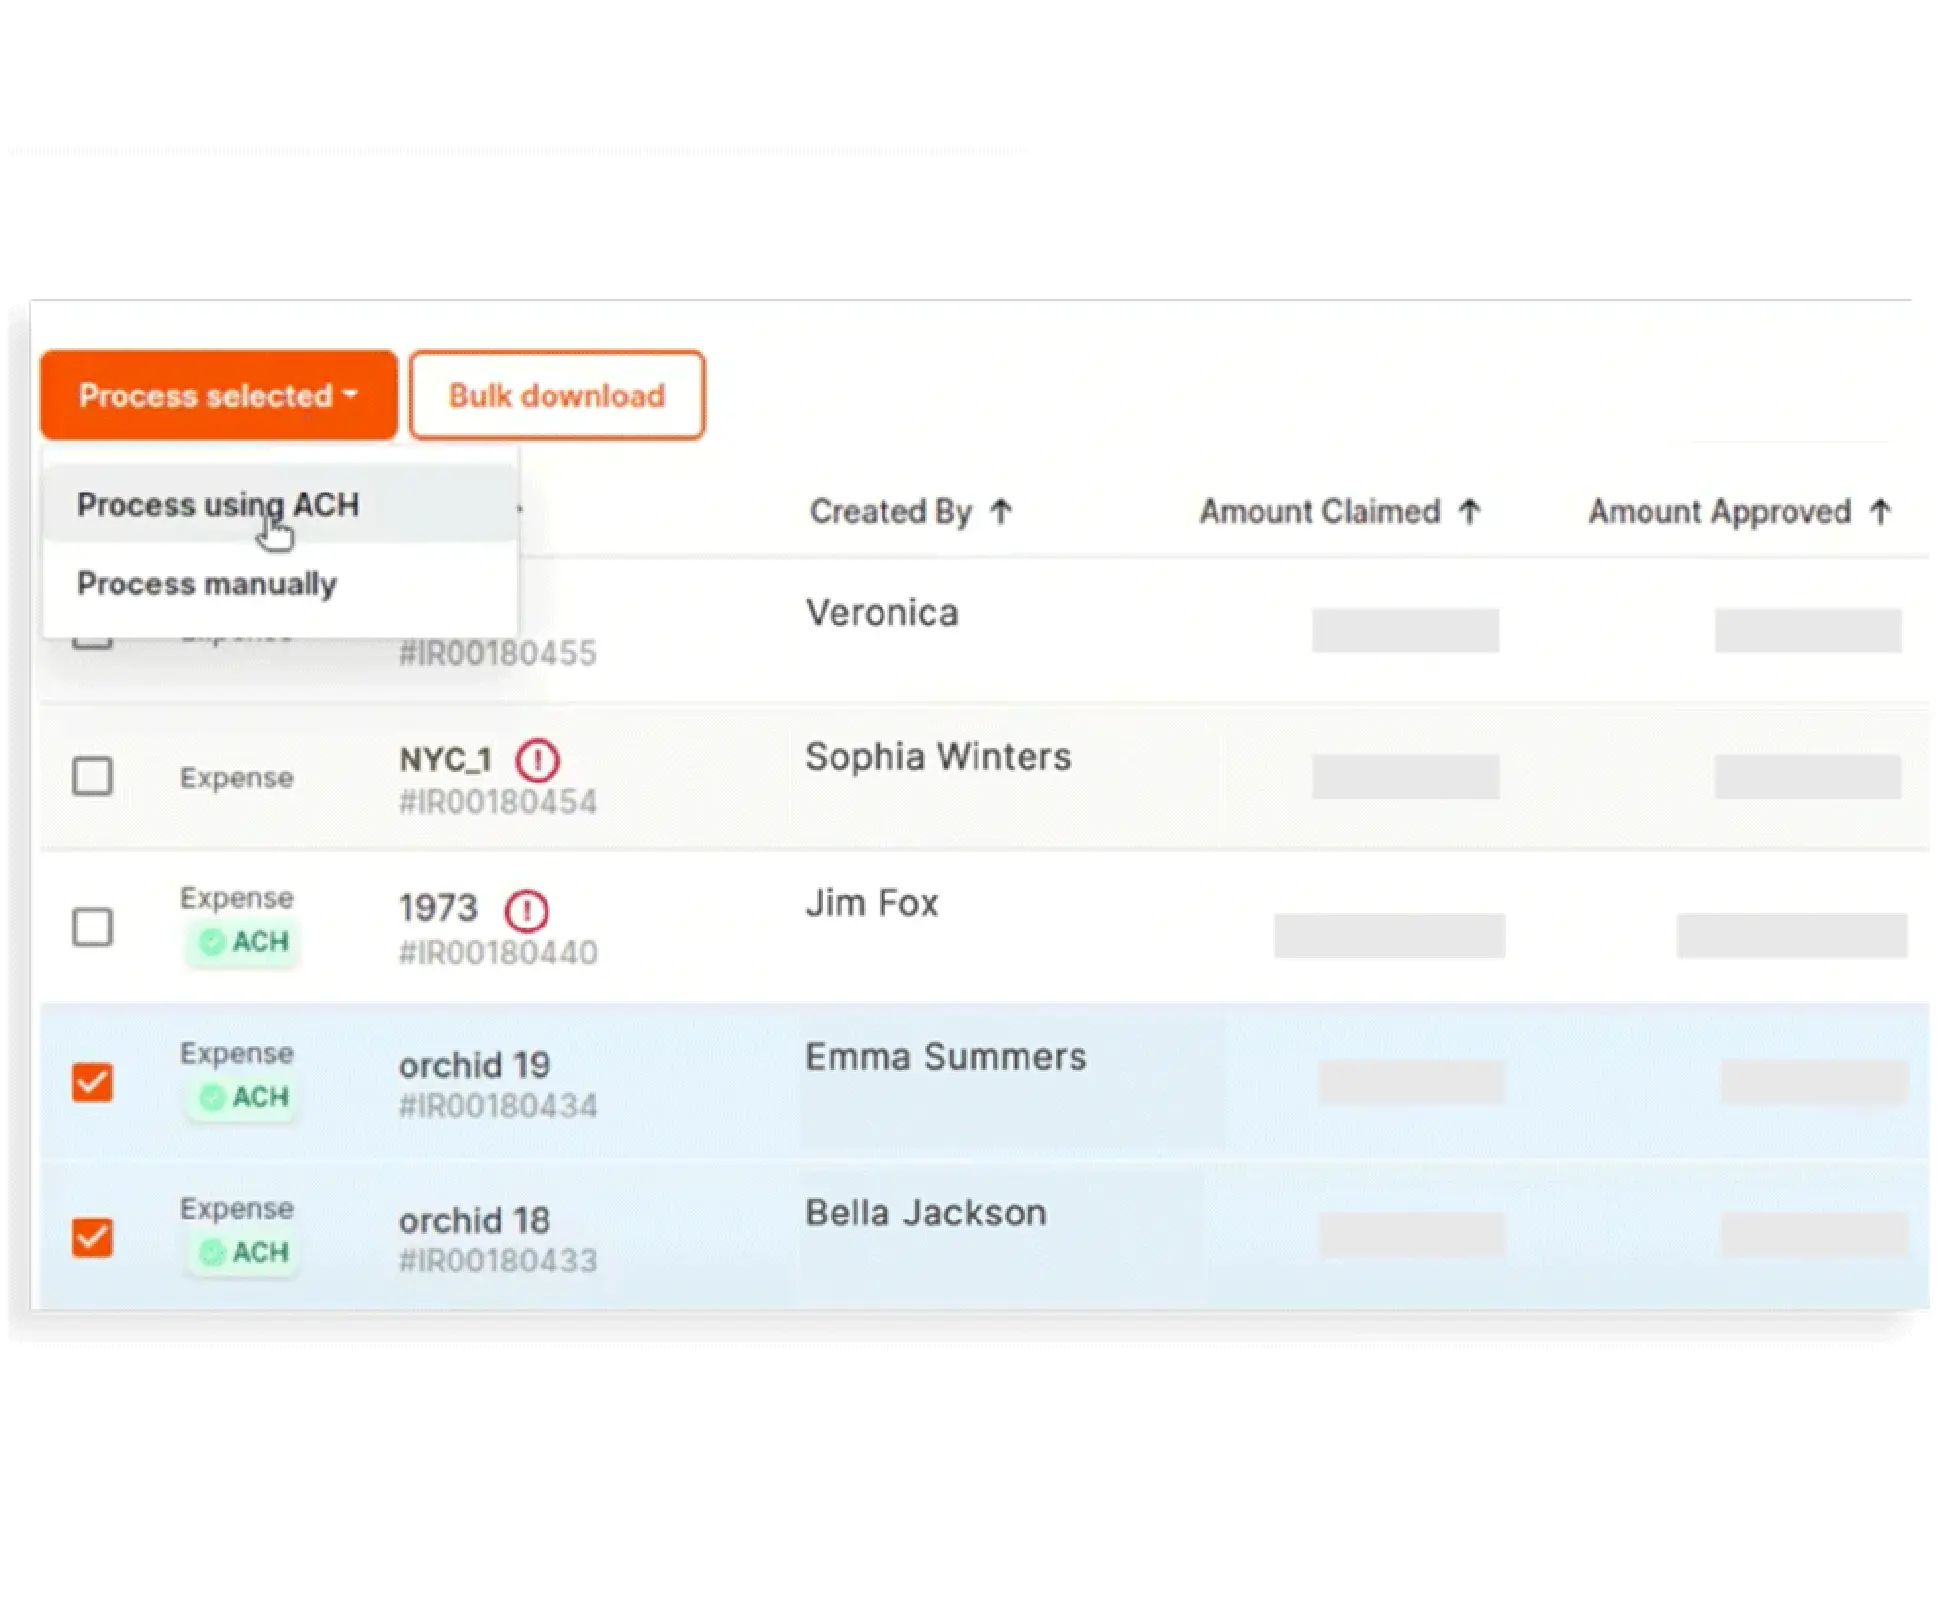Uncheck the orchid 19 expense row
This screenshot has width=1958, height=1617.
(x=92, y=1082)
